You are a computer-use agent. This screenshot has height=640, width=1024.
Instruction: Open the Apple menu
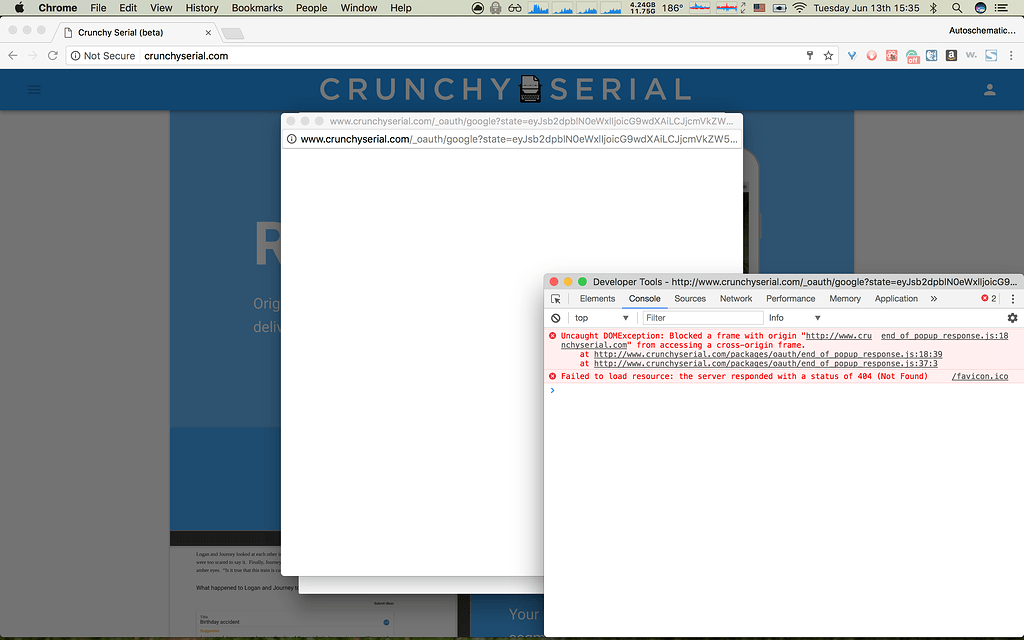click(19, 8)
